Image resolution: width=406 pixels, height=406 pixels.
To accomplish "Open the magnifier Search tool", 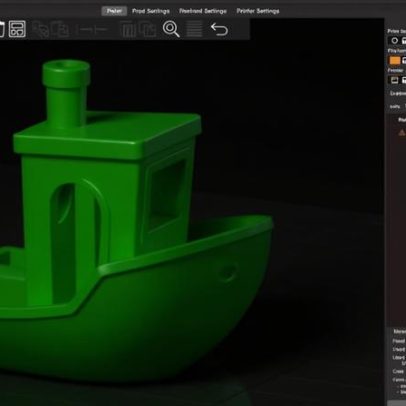I will (171, 29).
